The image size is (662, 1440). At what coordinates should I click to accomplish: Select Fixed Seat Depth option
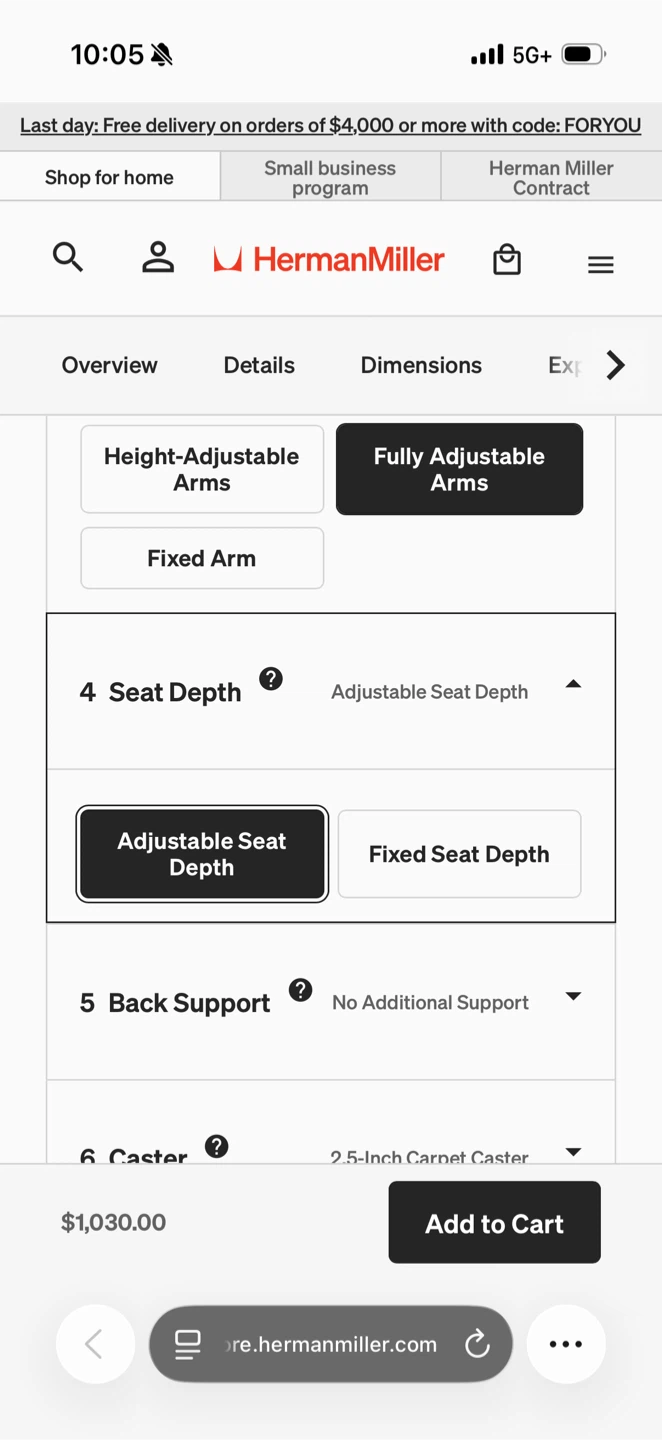[459, 854]
